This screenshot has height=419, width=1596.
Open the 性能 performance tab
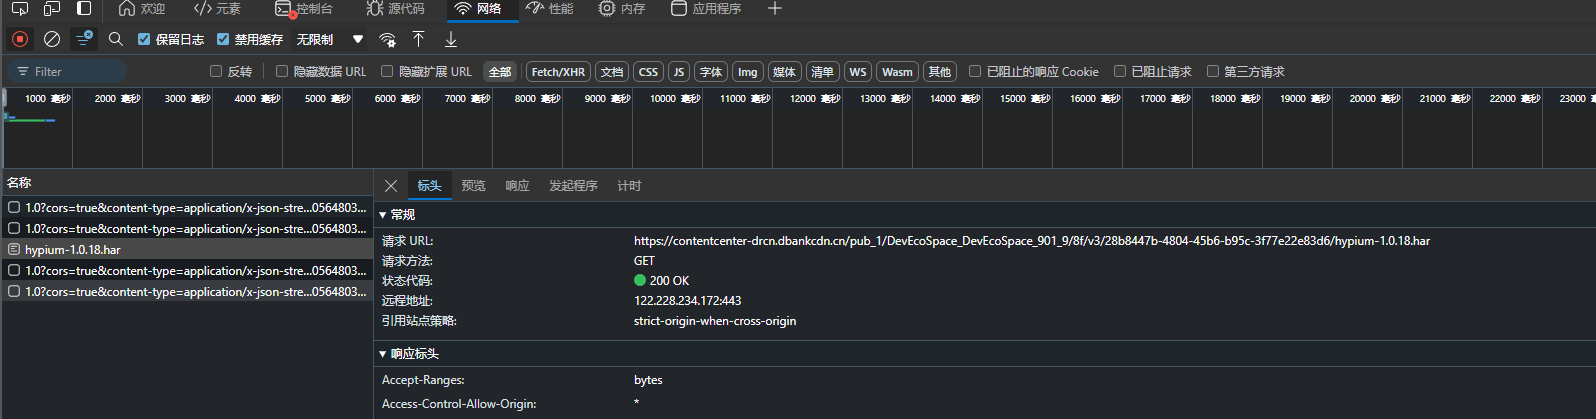(x=550, y=9)
